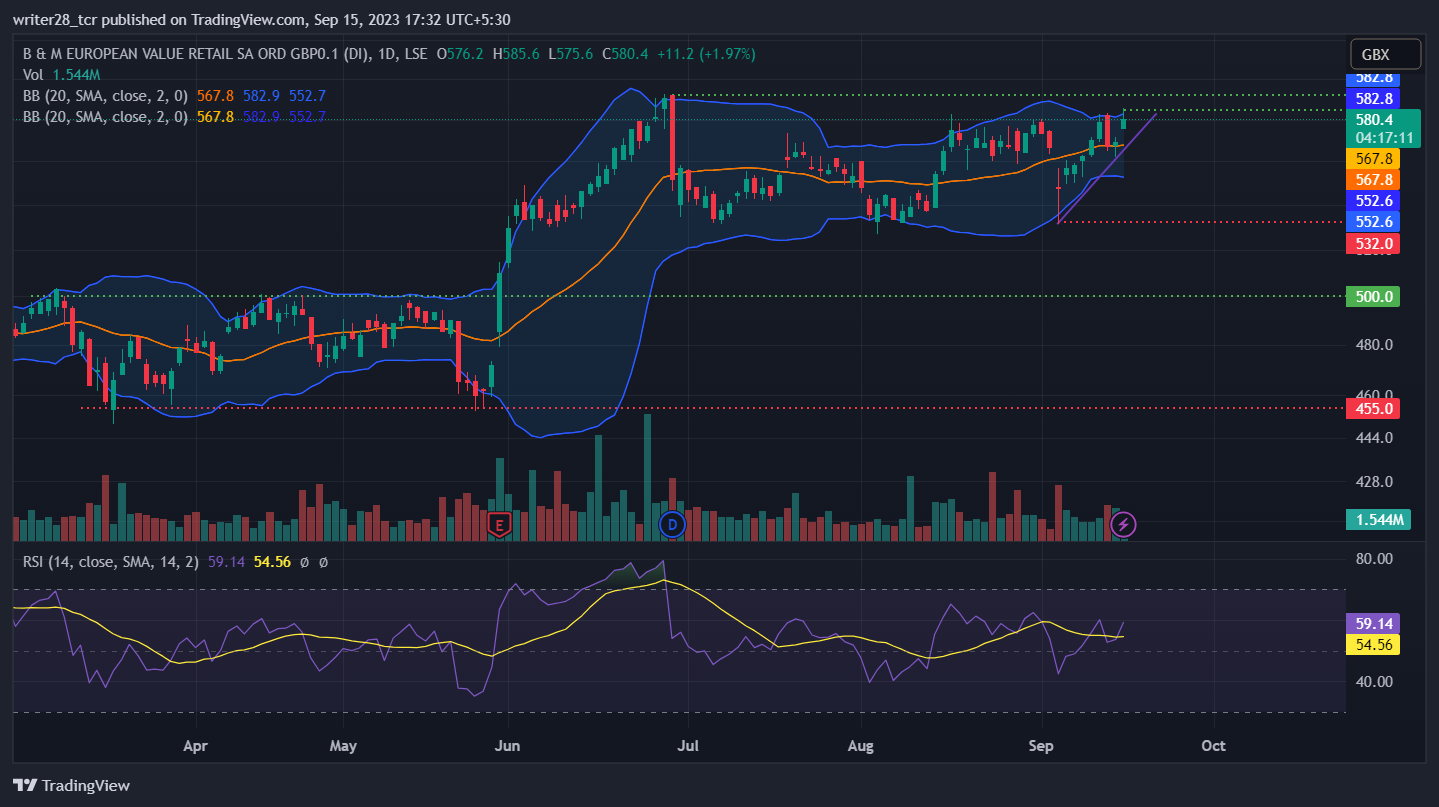Click the 04:17:11 bar countdown timer
This screenshot has height=807, width=1439.
point(1384,138)
